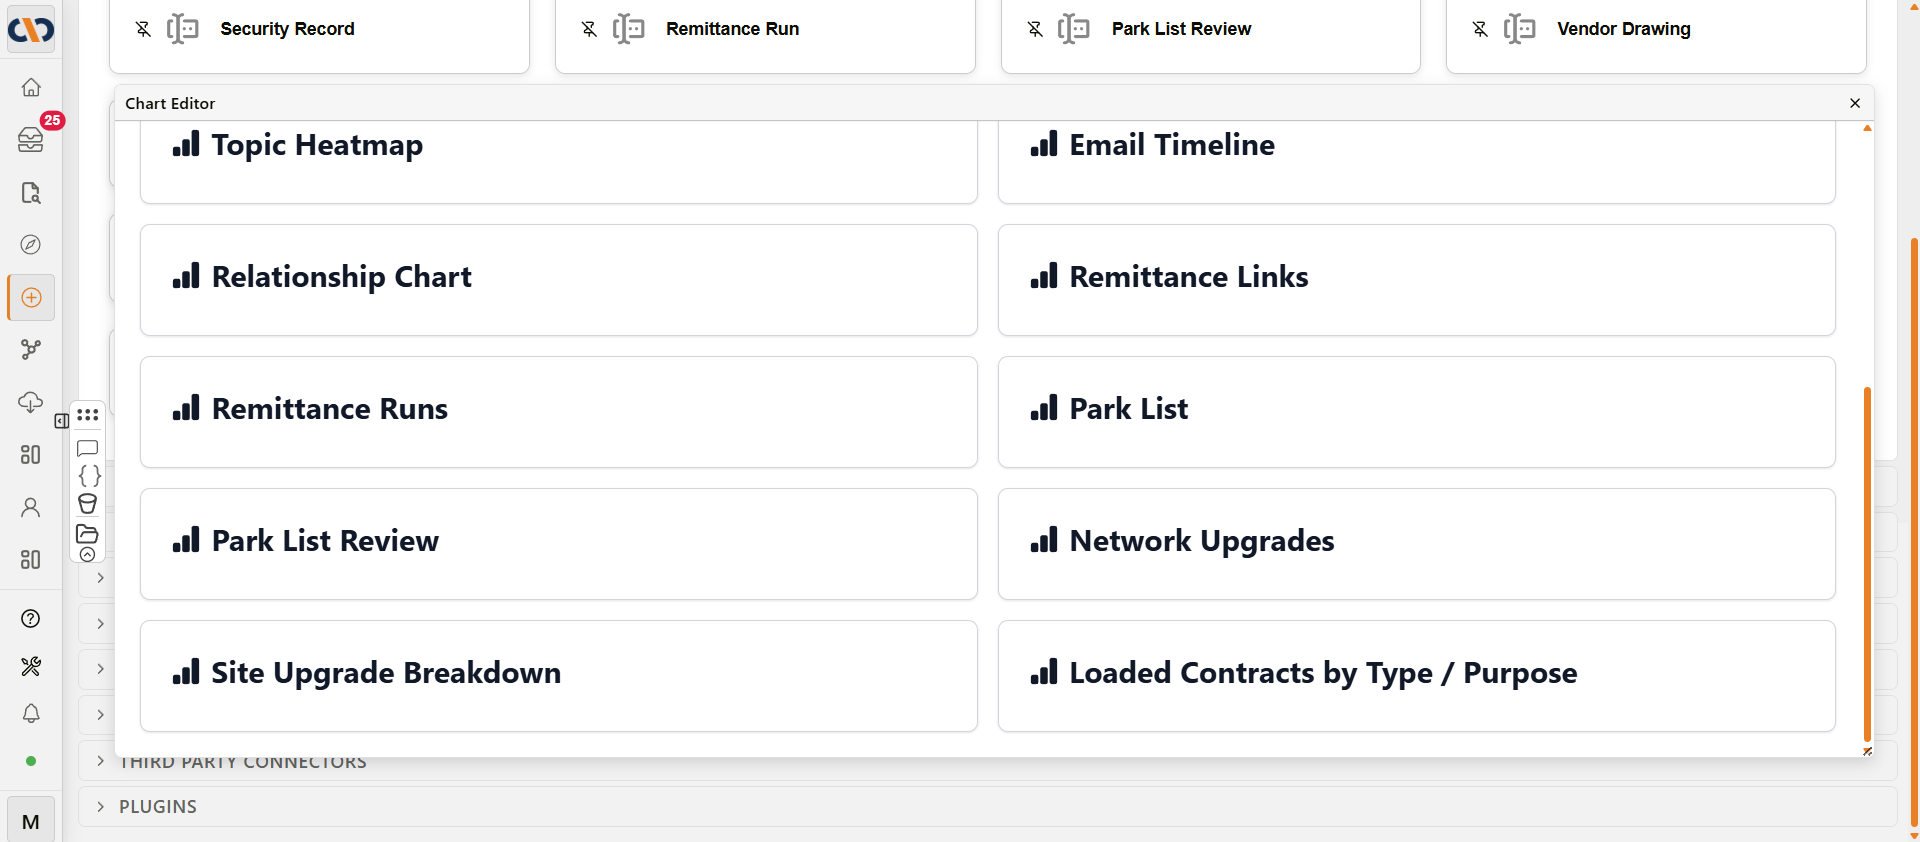Open the wrench and screwdriver tools icon
The image size is (1920, 842).
31,666
